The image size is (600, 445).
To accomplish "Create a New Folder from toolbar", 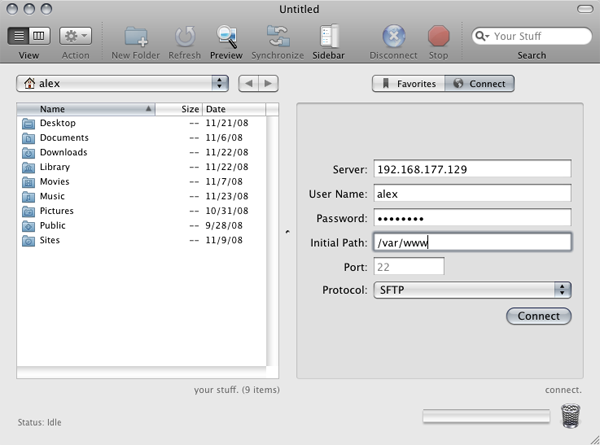I will [136, 36].
